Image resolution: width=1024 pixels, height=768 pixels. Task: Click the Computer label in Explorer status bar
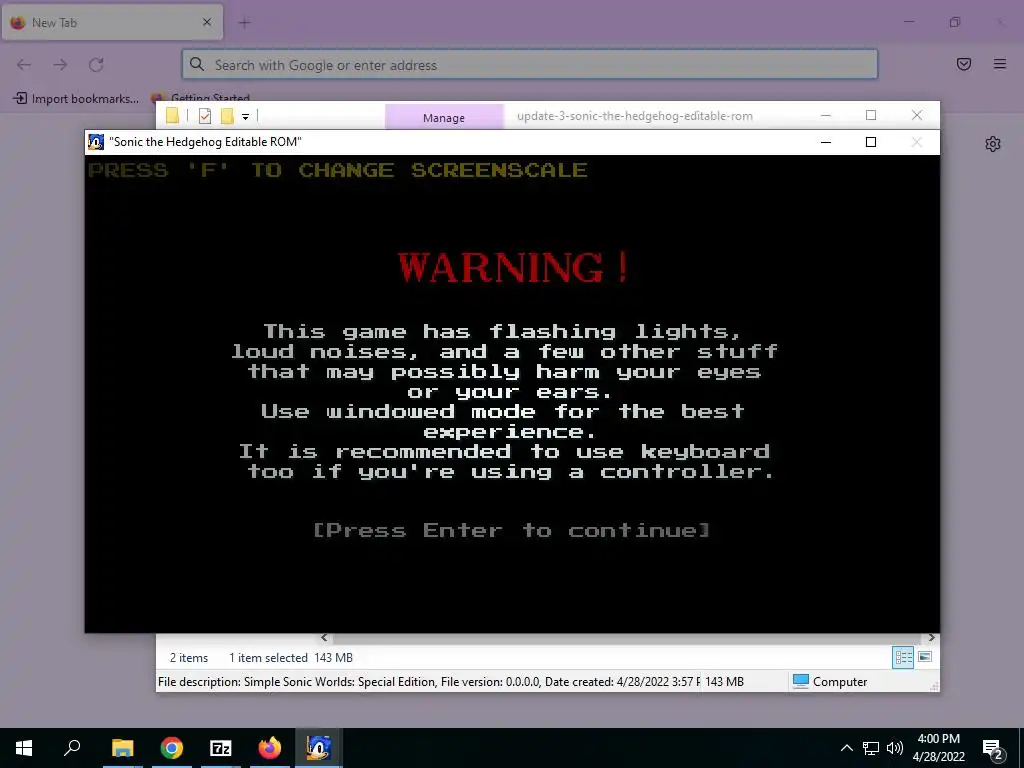pos(840,682)
